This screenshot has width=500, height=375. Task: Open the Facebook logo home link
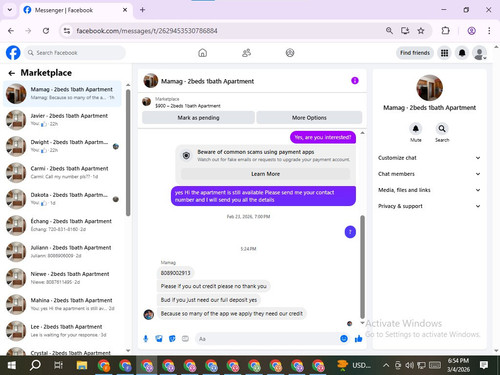pos(13,53)
